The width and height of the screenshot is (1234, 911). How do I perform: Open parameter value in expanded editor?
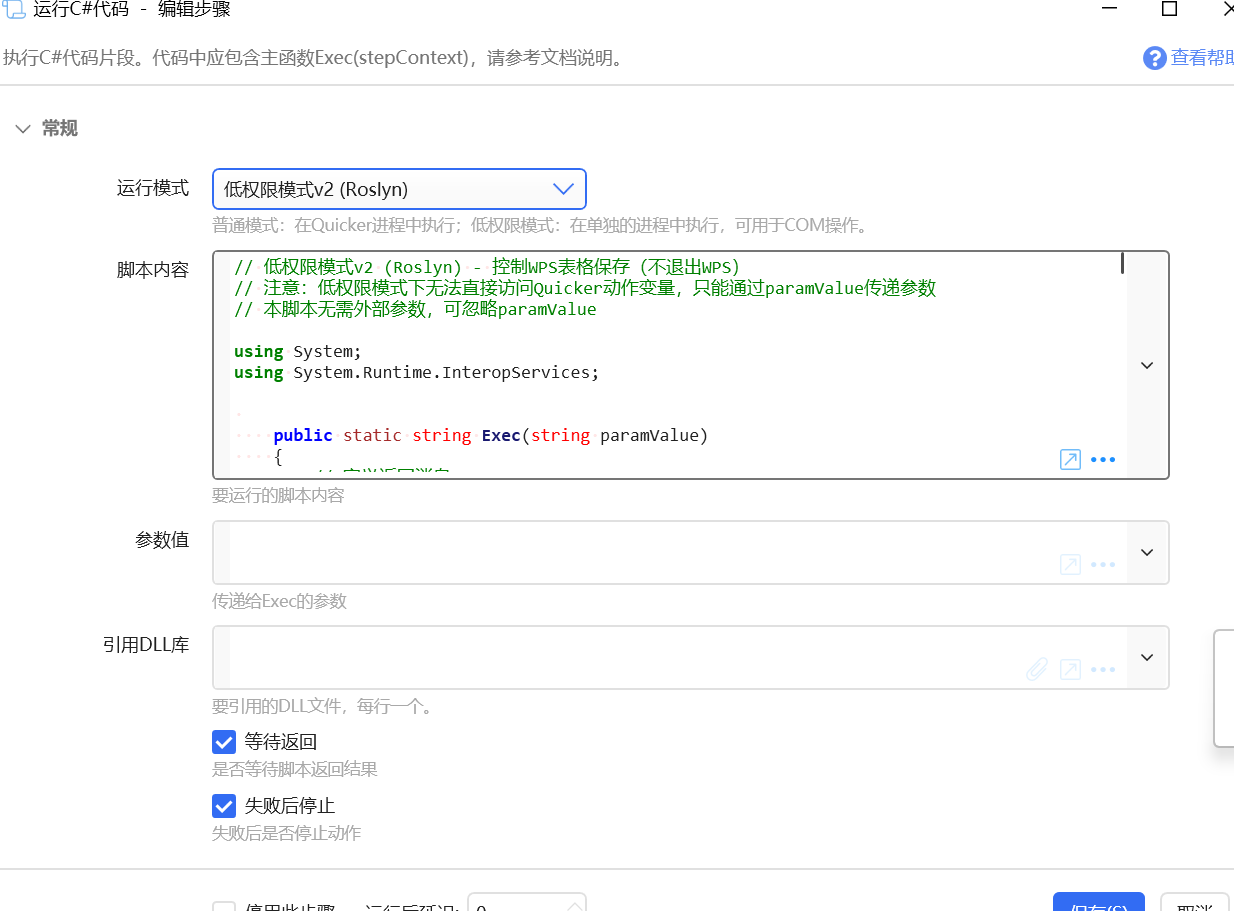[1070, 565]
